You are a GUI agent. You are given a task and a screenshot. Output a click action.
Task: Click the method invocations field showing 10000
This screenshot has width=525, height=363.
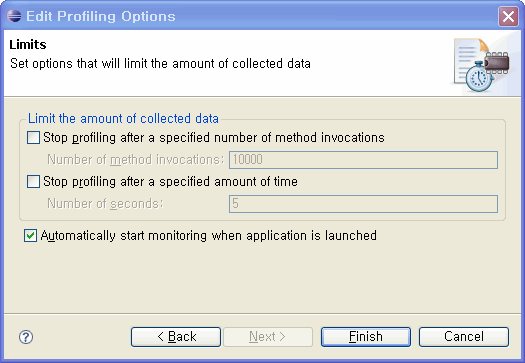click(363, 160)
